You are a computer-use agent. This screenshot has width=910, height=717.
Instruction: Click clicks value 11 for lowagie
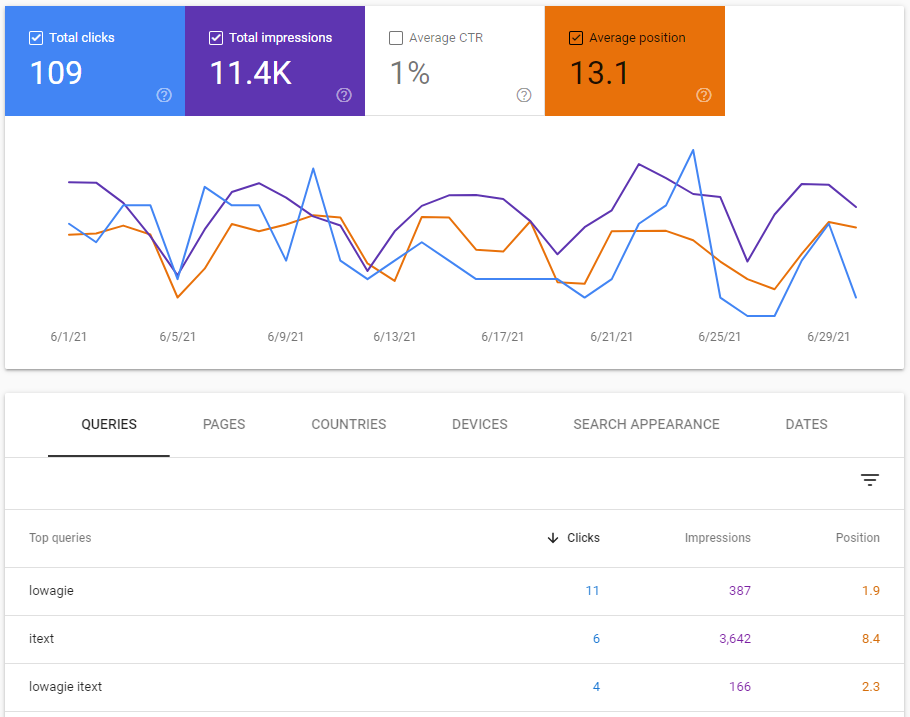click(x=593, y=591)
